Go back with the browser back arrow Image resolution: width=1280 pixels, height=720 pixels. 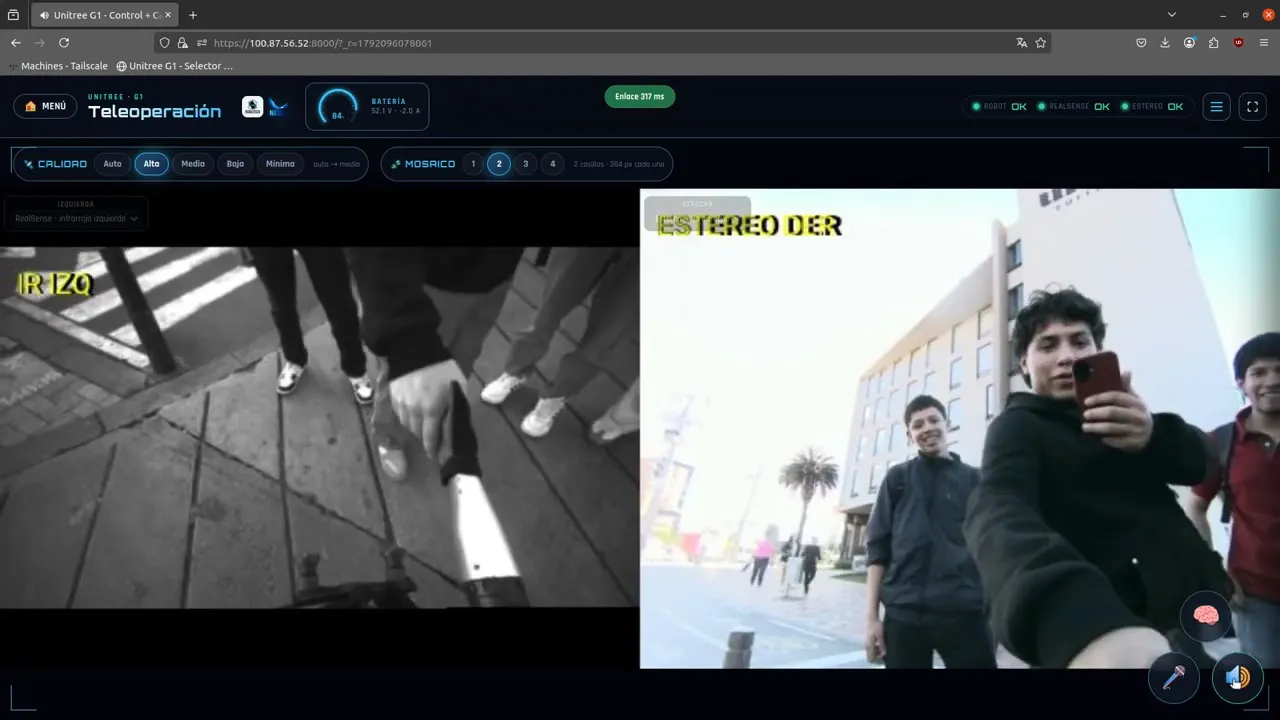pyautogui.click(x=16, y=43)
